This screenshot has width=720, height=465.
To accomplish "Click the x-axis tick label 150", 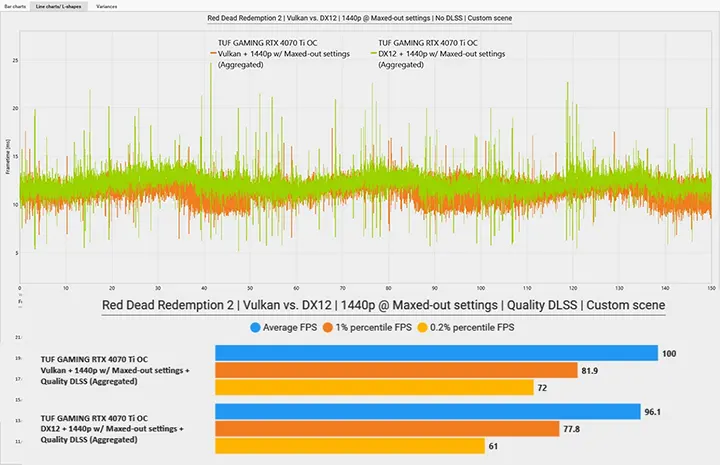I will pyautogui.click(x=711, y=288).
